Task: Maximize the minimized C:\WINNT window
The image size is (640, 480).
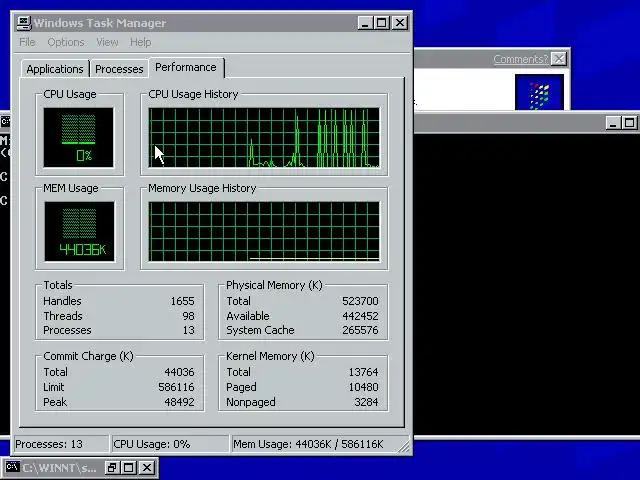Action: [129, 468]
